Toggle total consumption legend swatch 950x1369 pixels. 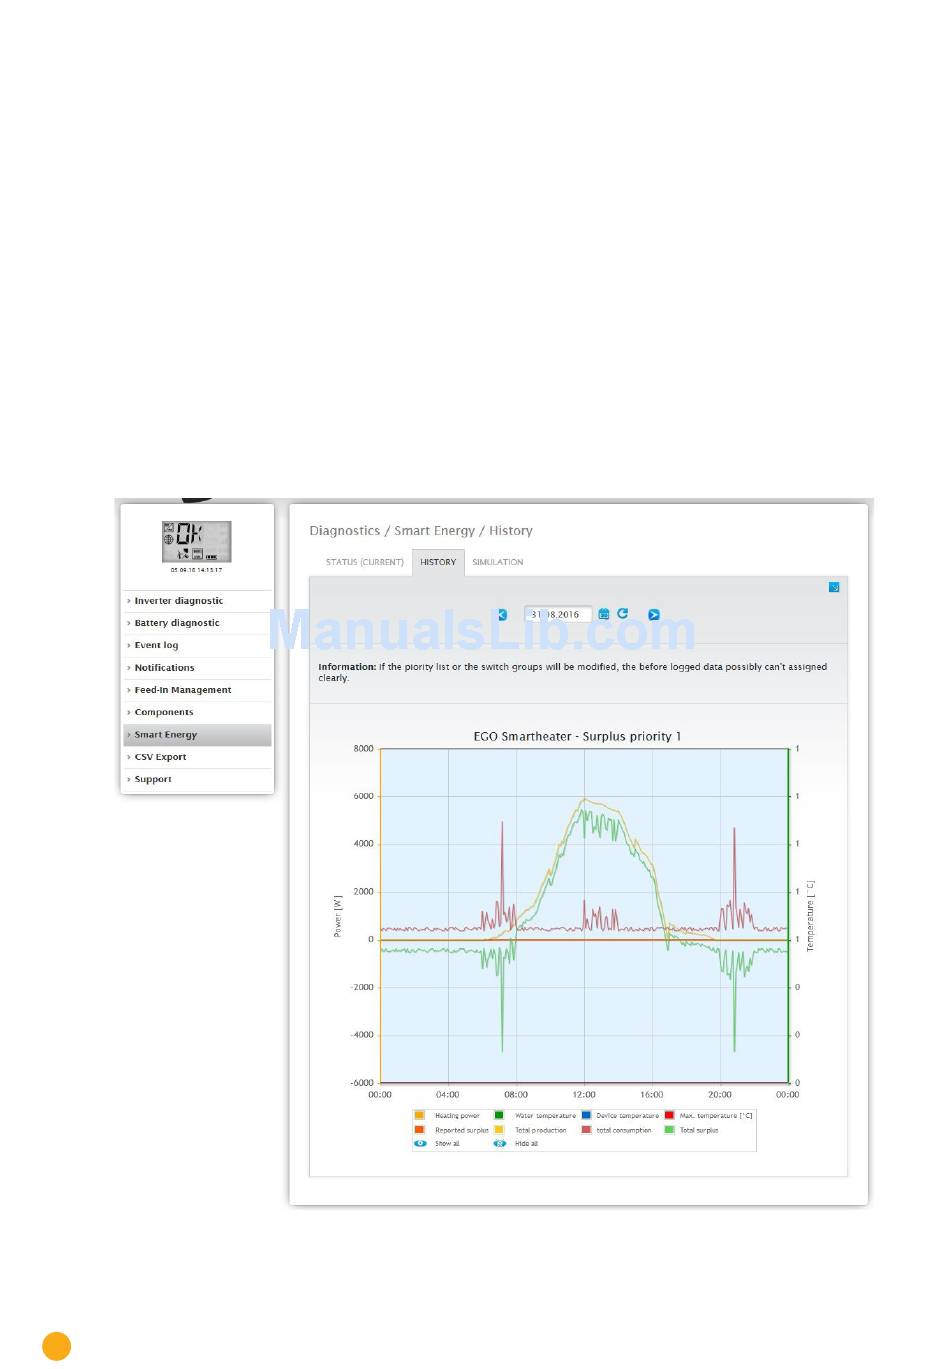pos(586,1130)
